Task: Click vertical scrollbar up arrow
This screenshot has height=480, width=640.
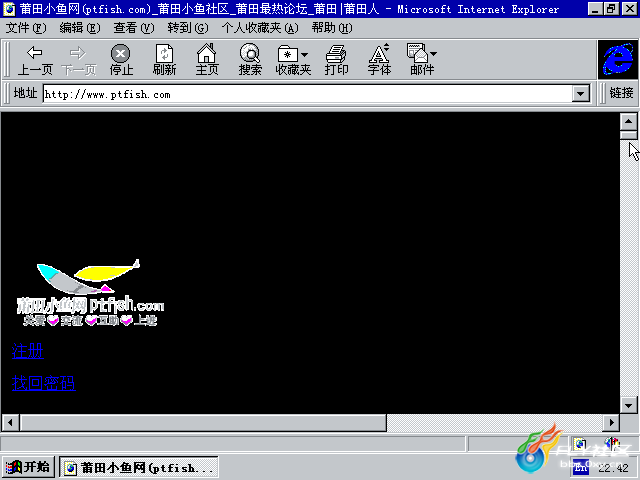Action: [629, 121]
